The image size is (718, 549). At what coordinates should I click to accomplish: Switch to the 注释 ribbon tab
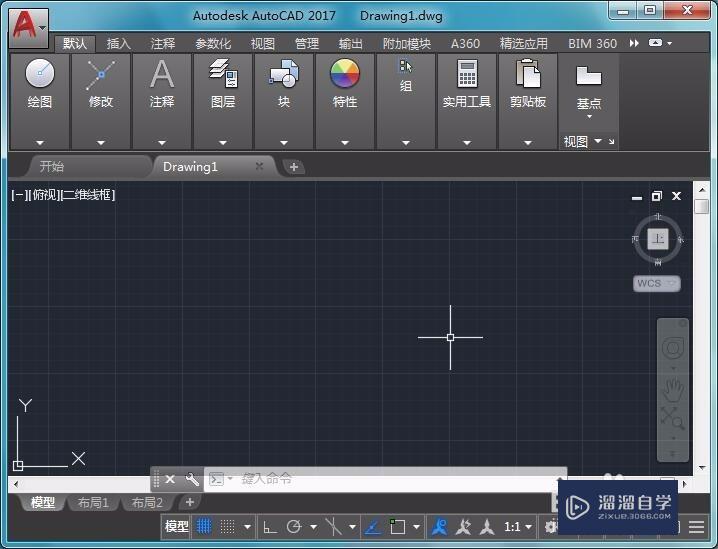pyautogui.click(x=163, y=43)
